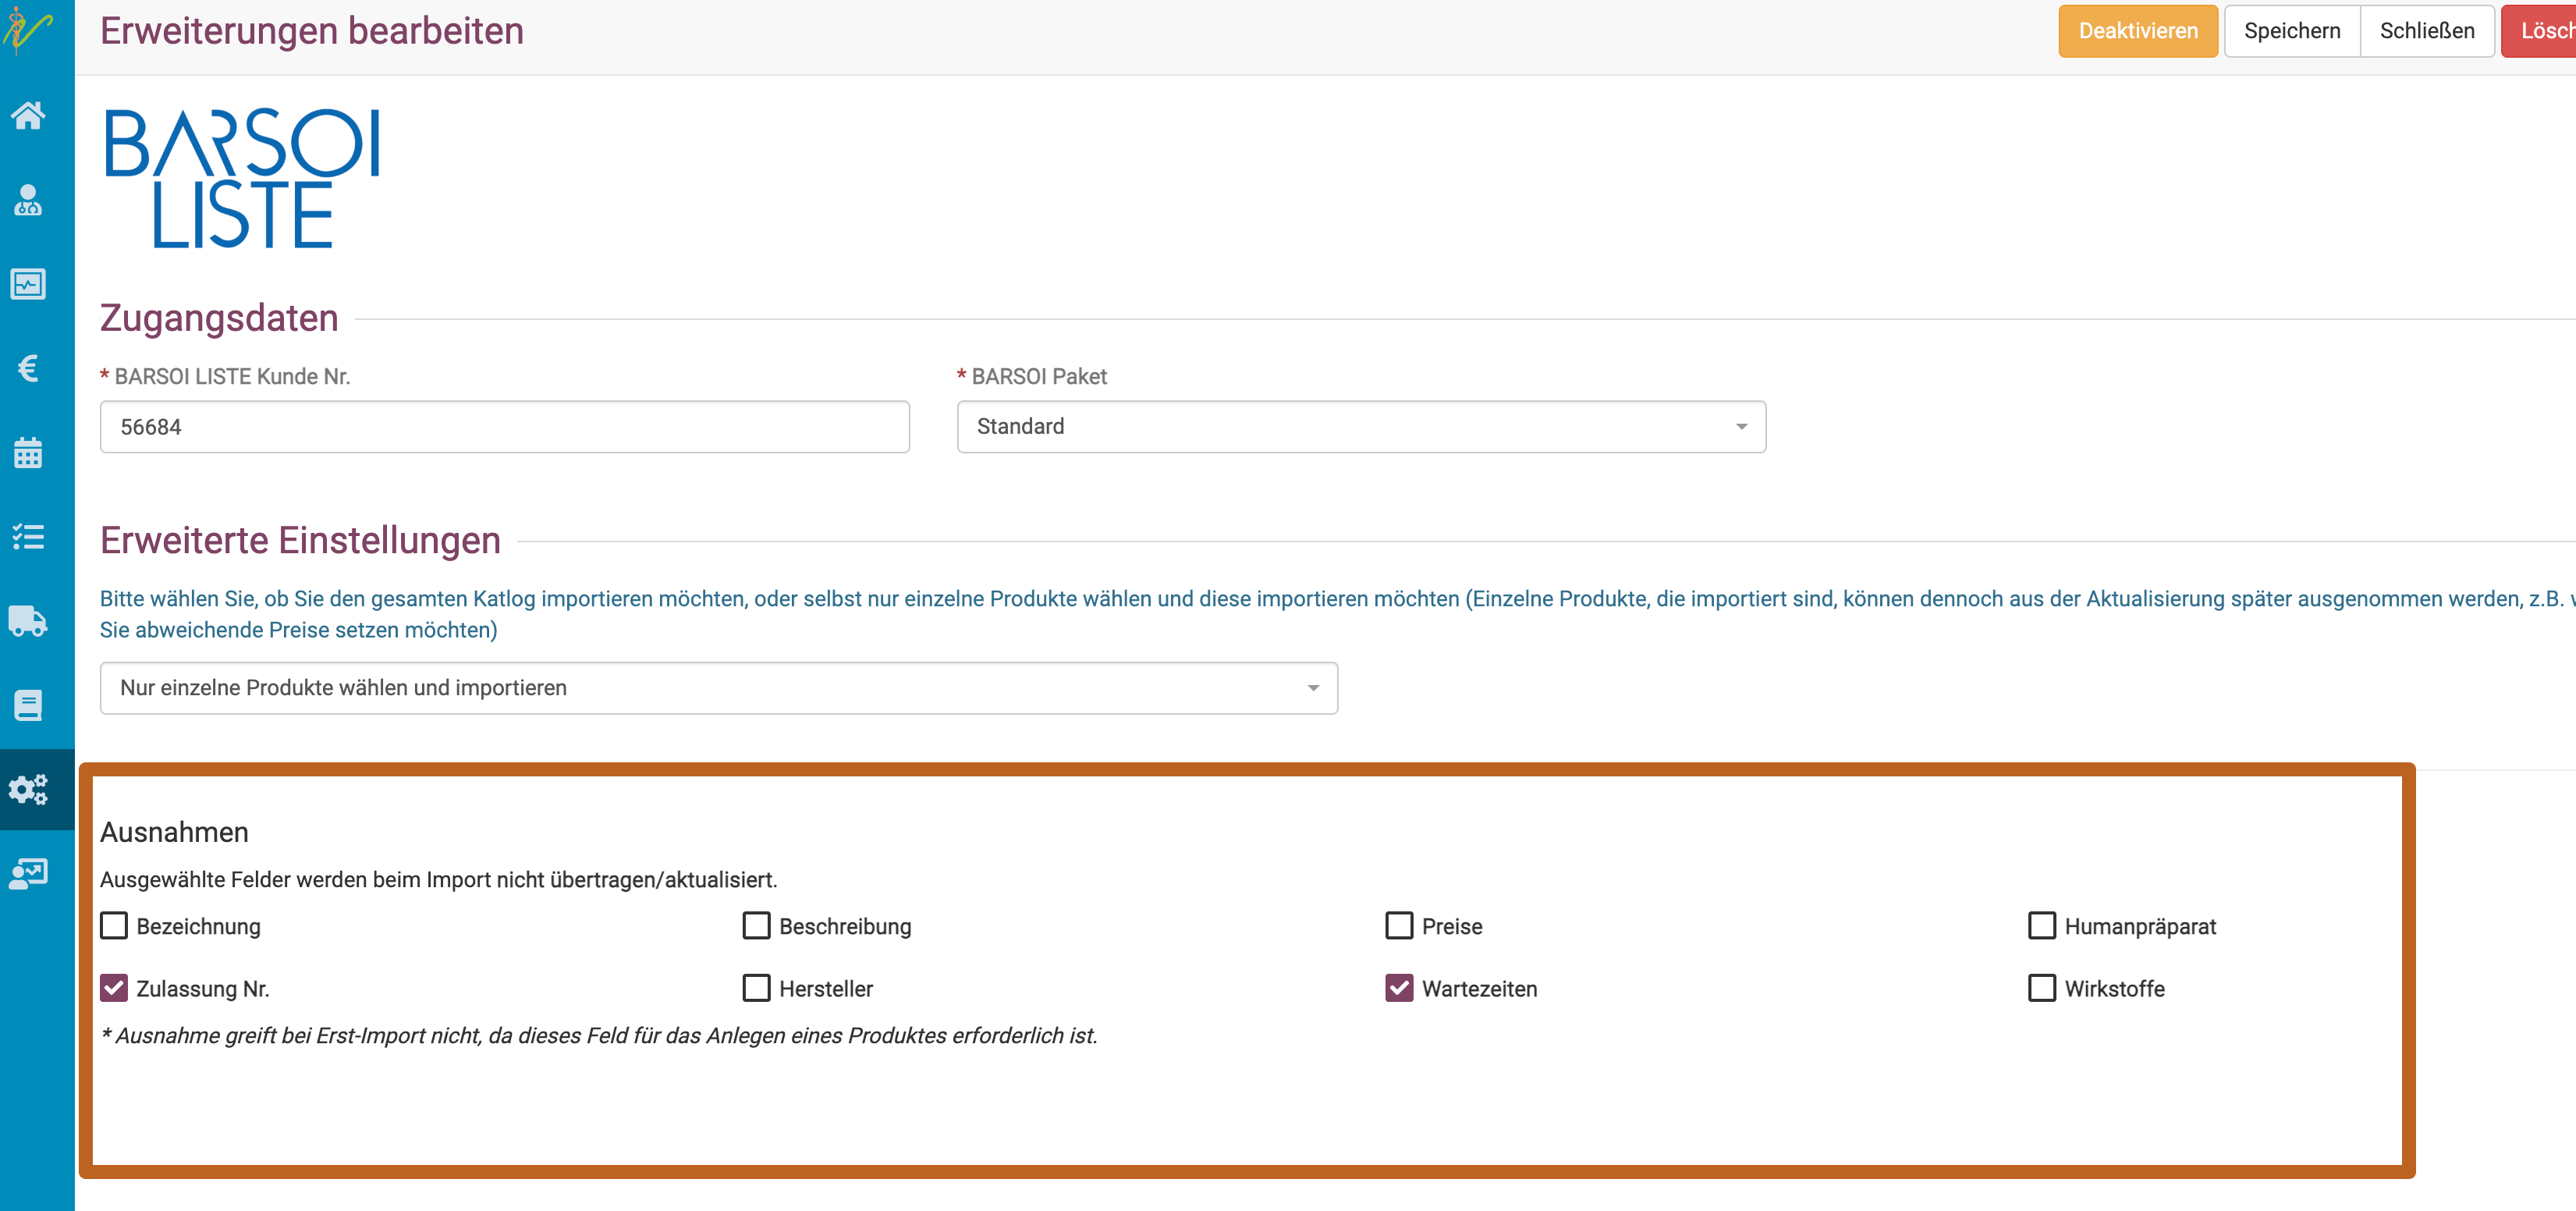The width and height of the screenshot is (2576, 1211).
Task: Open the patients/doctor icon in sidebar
Action: (28, 200)
